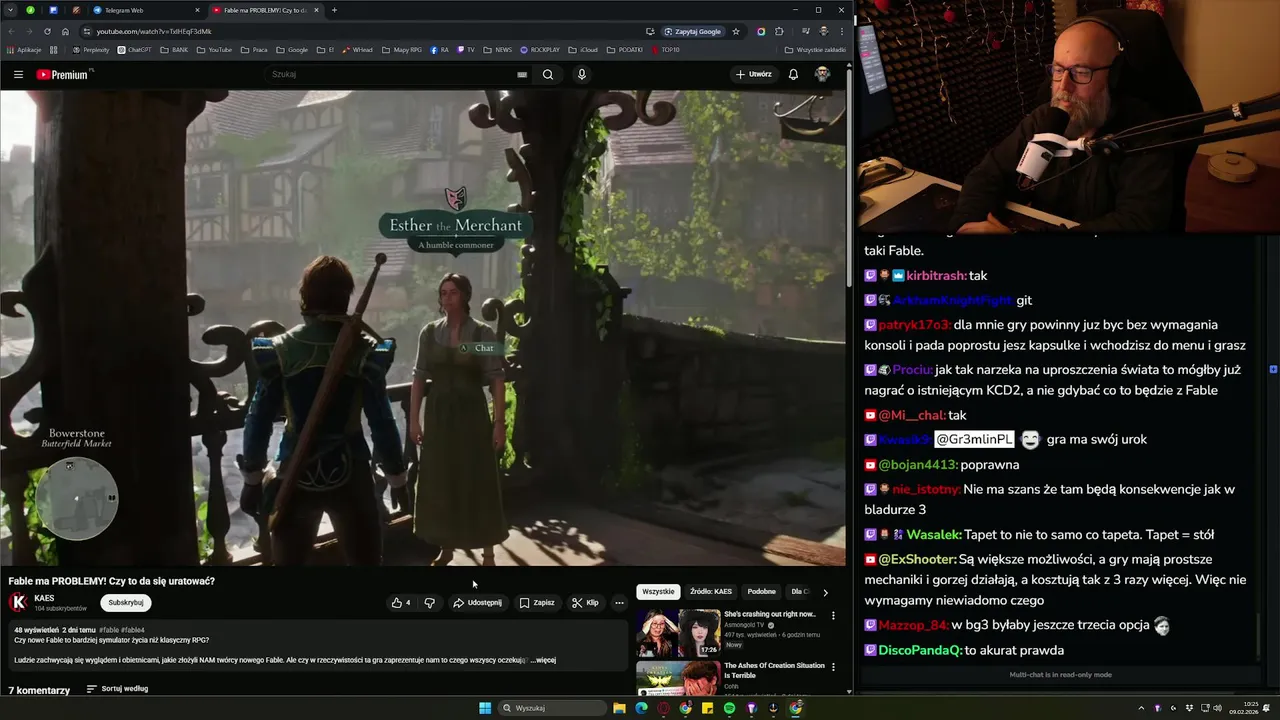The height and width of the screenshot is (720, 1280).
Task: Click the #fable hashtag link
Action: [108, 630]
